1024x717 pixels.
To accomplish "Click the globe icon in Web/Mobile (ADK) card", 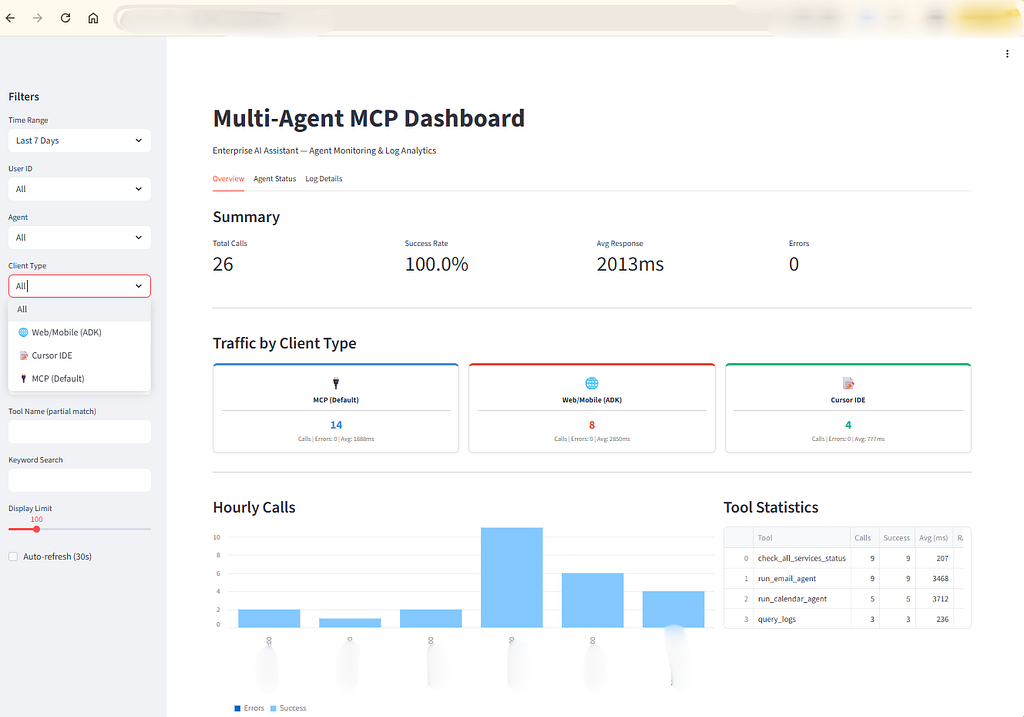I will coord(592,383).
